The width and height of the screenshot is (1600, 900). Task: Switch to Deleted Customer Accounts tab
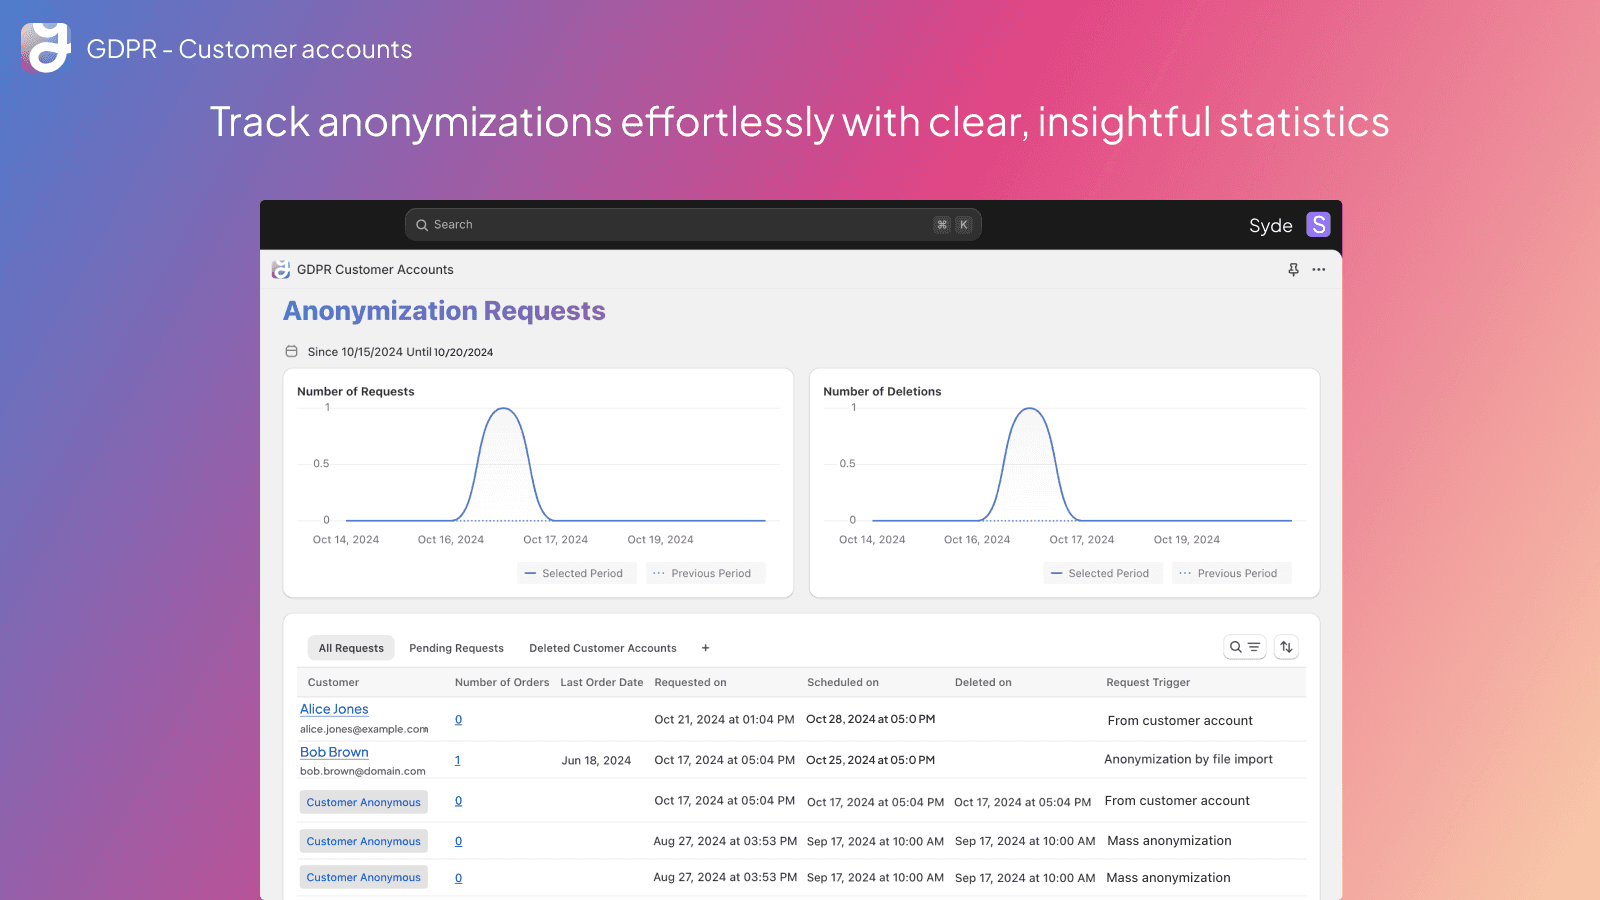pyautogui.click(x=602, y=648)
